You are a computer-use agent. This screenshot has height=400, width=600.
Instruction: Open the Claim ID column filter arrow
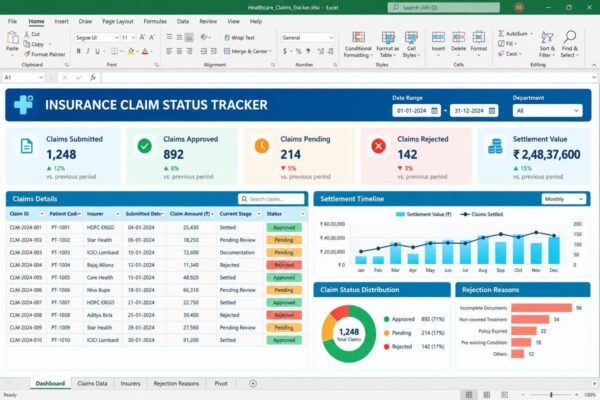tap(42, 214)
